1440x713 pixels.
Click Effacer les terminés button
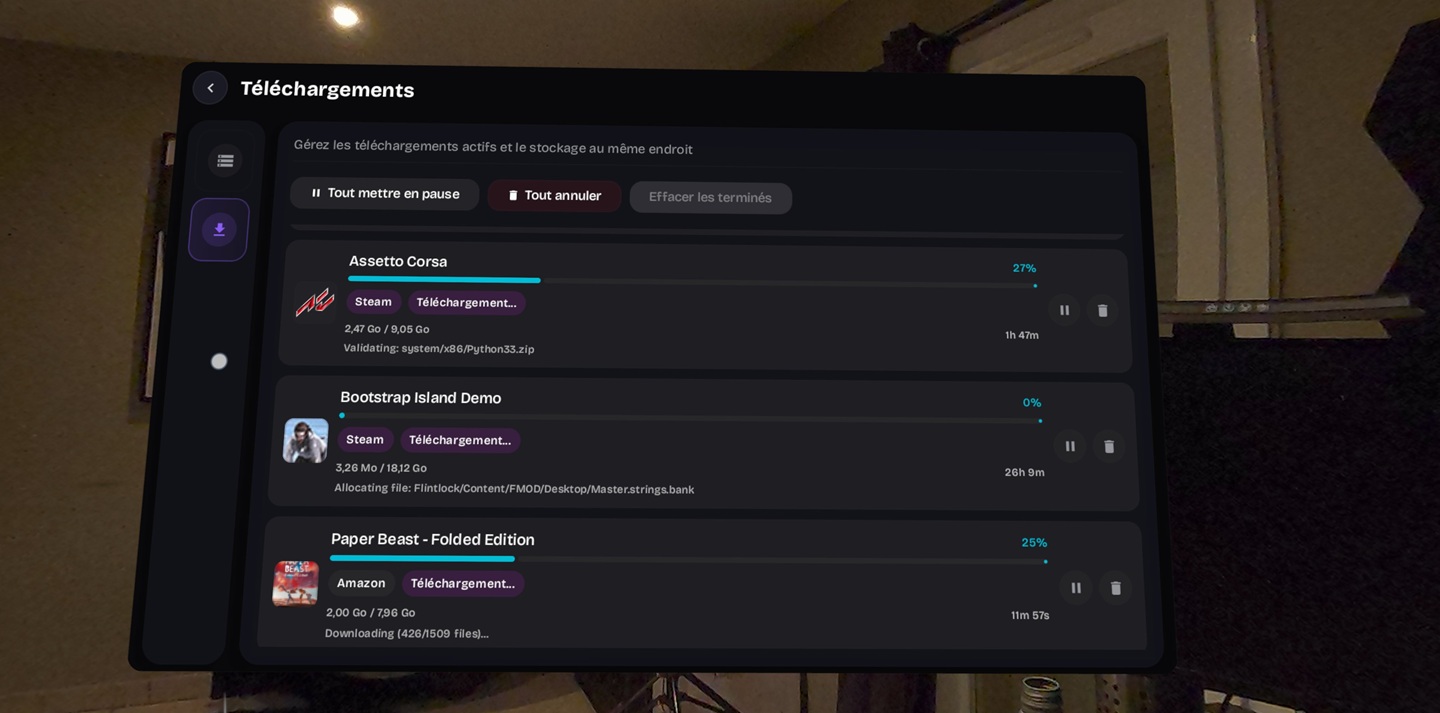[711, 198]
